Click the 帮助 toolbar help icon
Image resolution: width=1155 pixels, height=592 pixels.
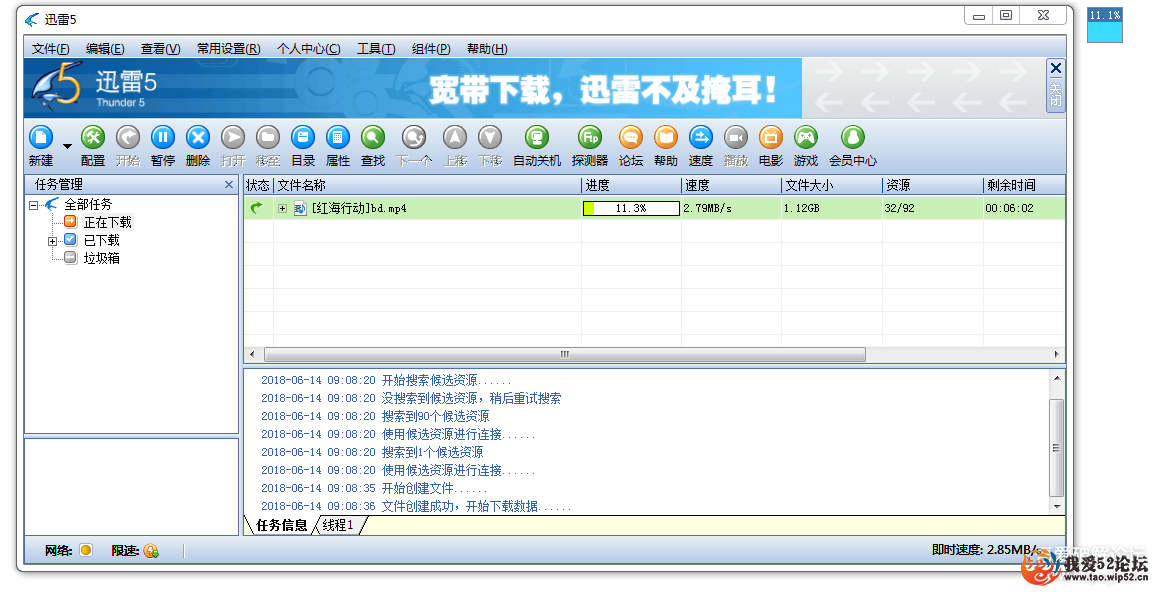click(666, 138)
